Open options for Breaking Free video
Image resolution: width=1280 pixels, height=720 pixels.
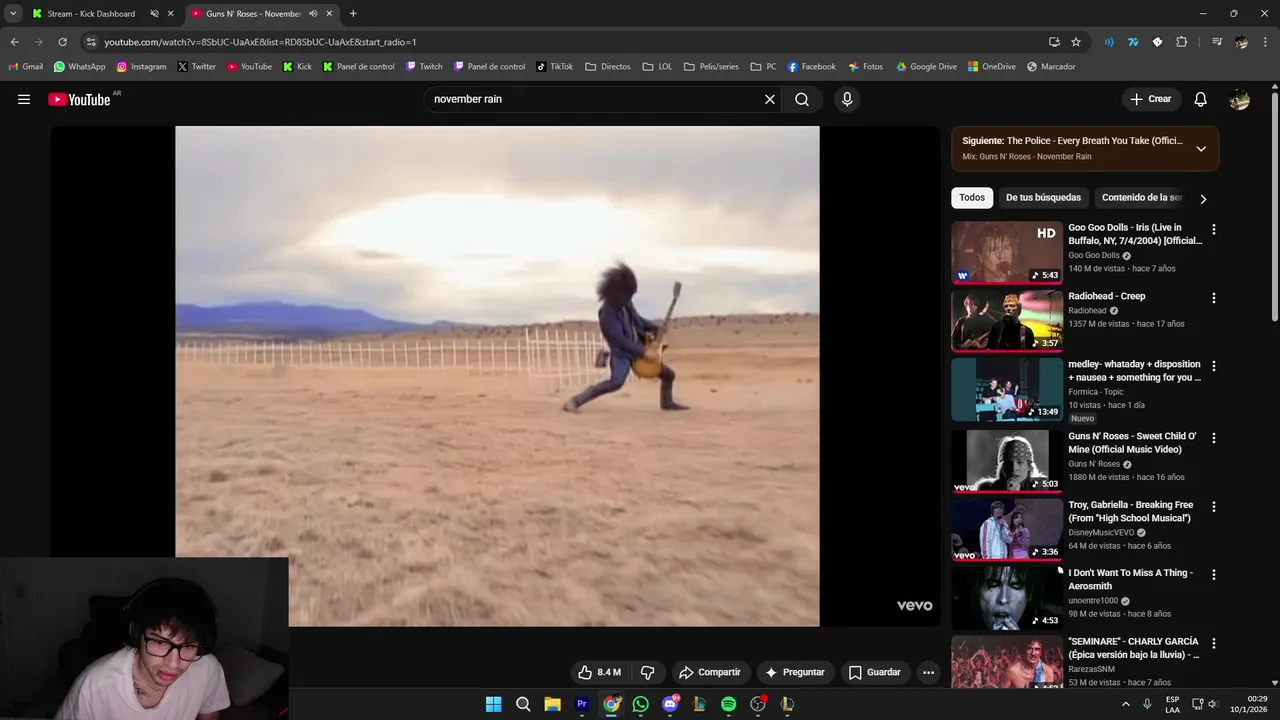[x=1214, y=507]
